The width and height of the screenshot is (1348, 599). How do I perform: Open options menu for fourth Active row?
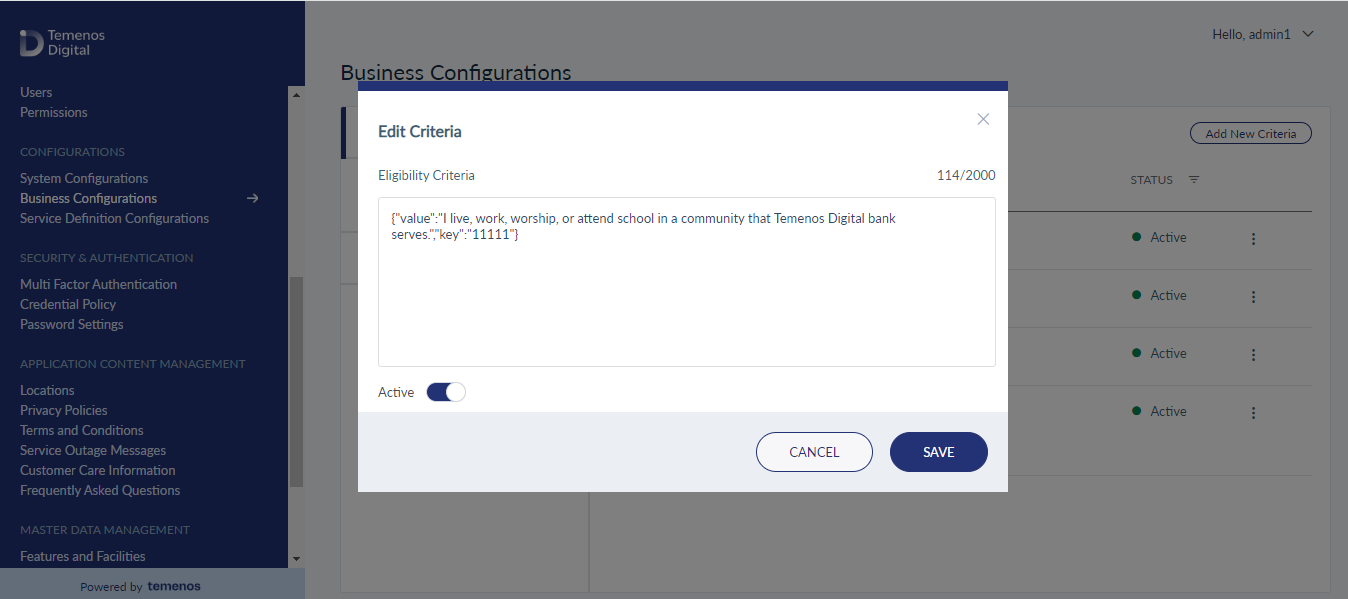pos(1253,413)
